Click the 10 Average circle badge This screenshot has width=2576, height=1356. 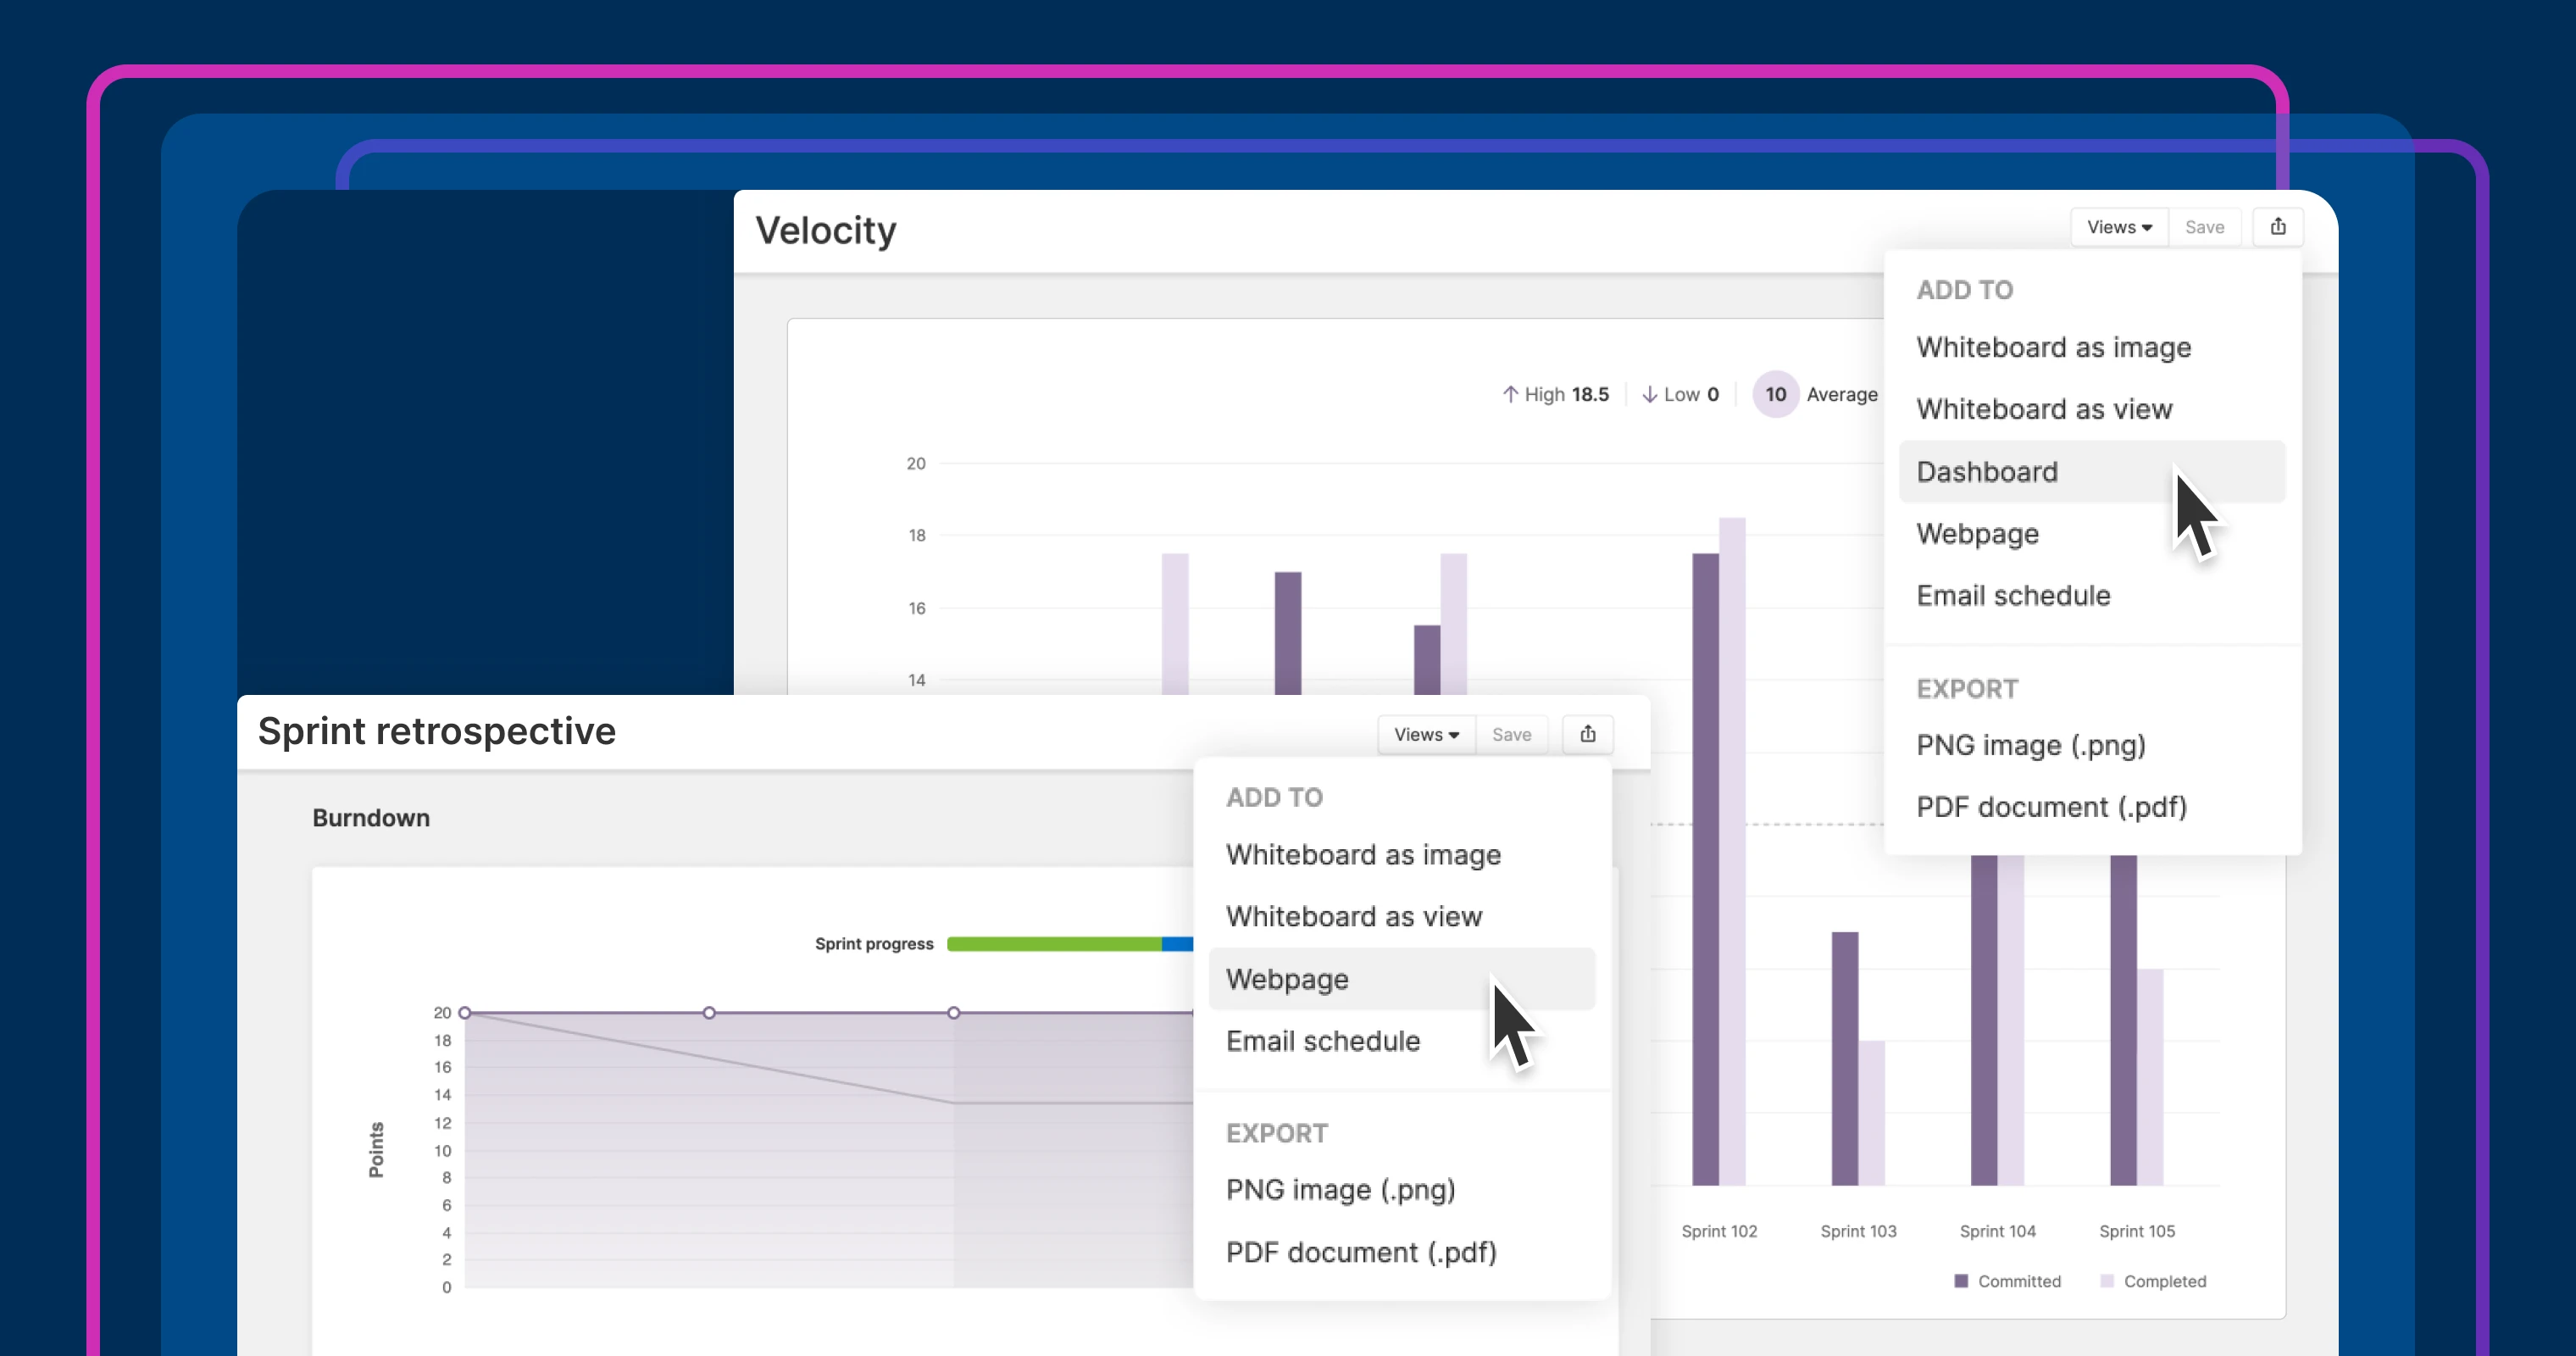(x=1775, y=394)
